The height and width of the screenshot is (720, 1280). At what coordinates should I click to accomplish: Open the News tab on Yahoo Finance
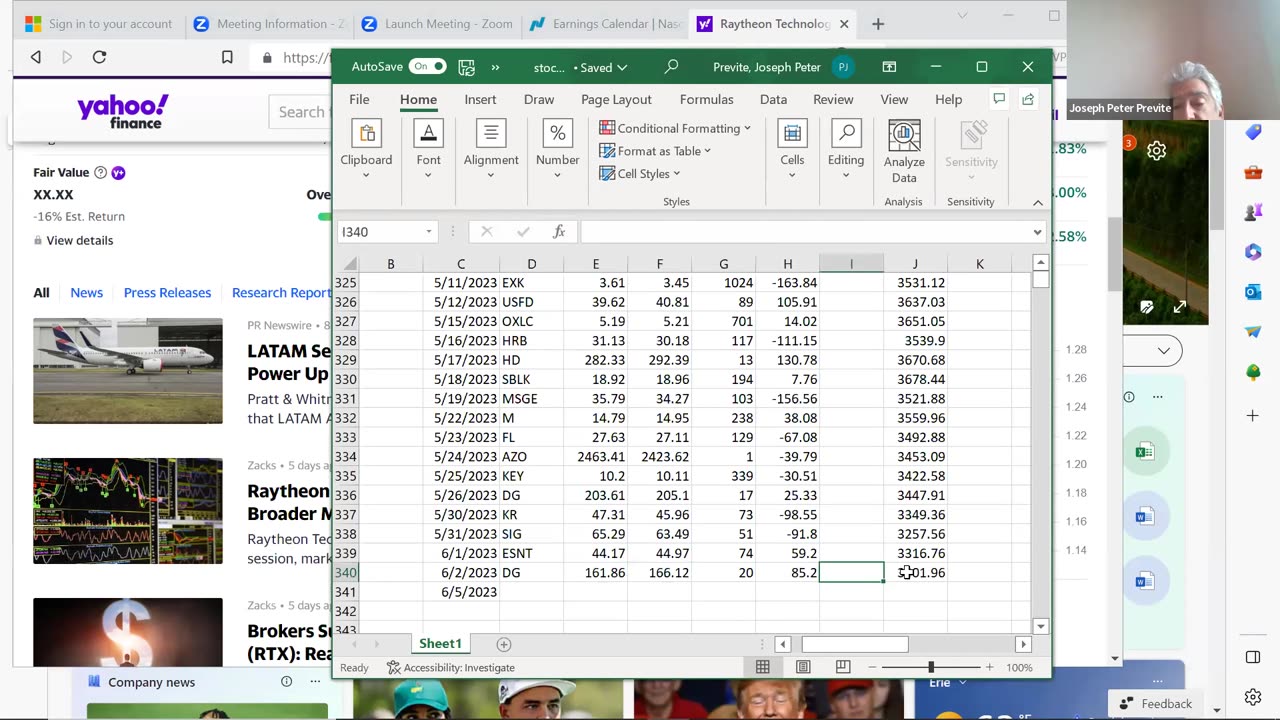point(86,293)
